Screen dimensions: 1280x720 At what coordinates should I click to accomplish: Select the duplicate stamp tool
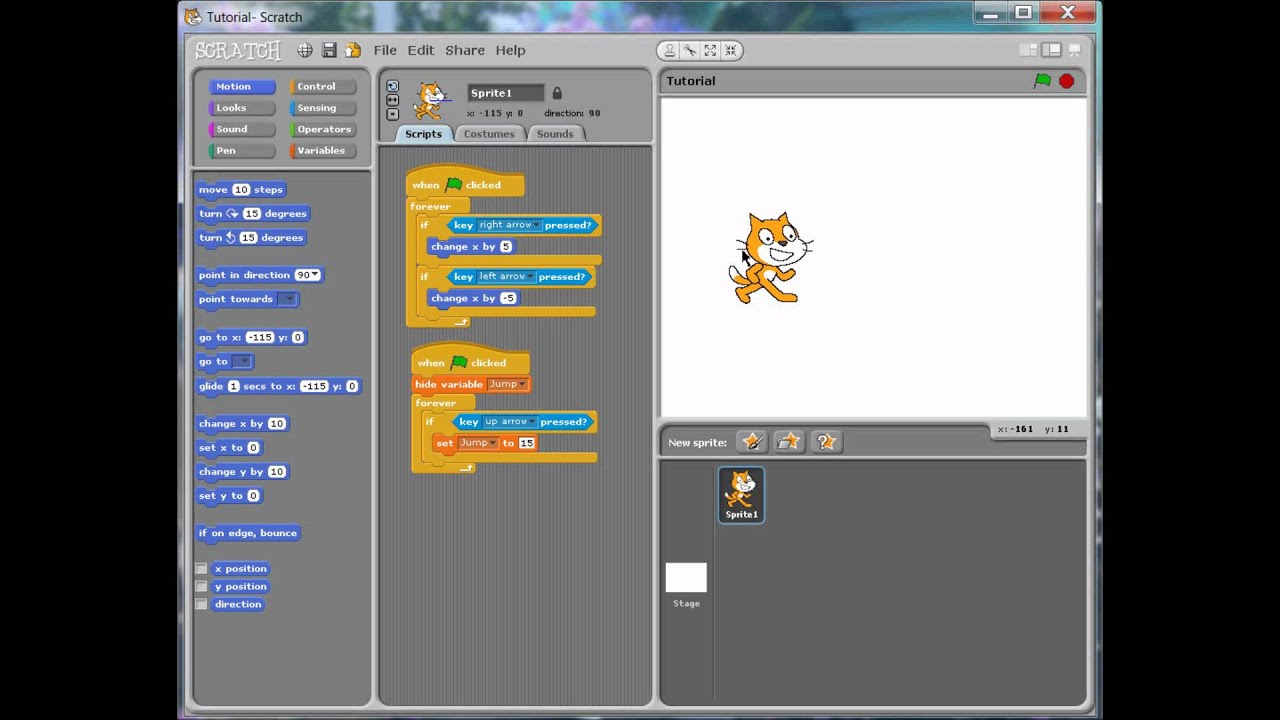point(669,50)
